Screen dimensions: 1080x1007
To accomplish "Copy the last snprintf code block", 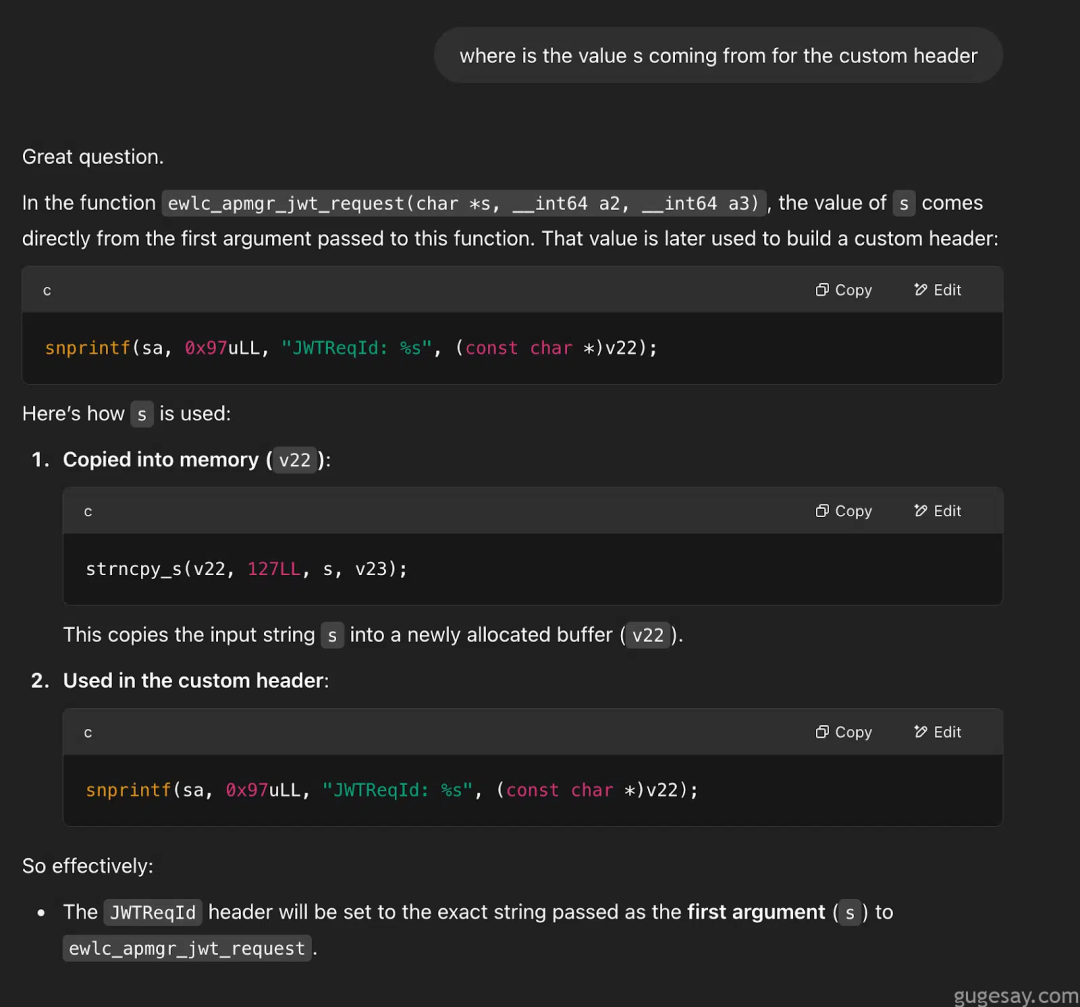I will click(x=843, y=732).
